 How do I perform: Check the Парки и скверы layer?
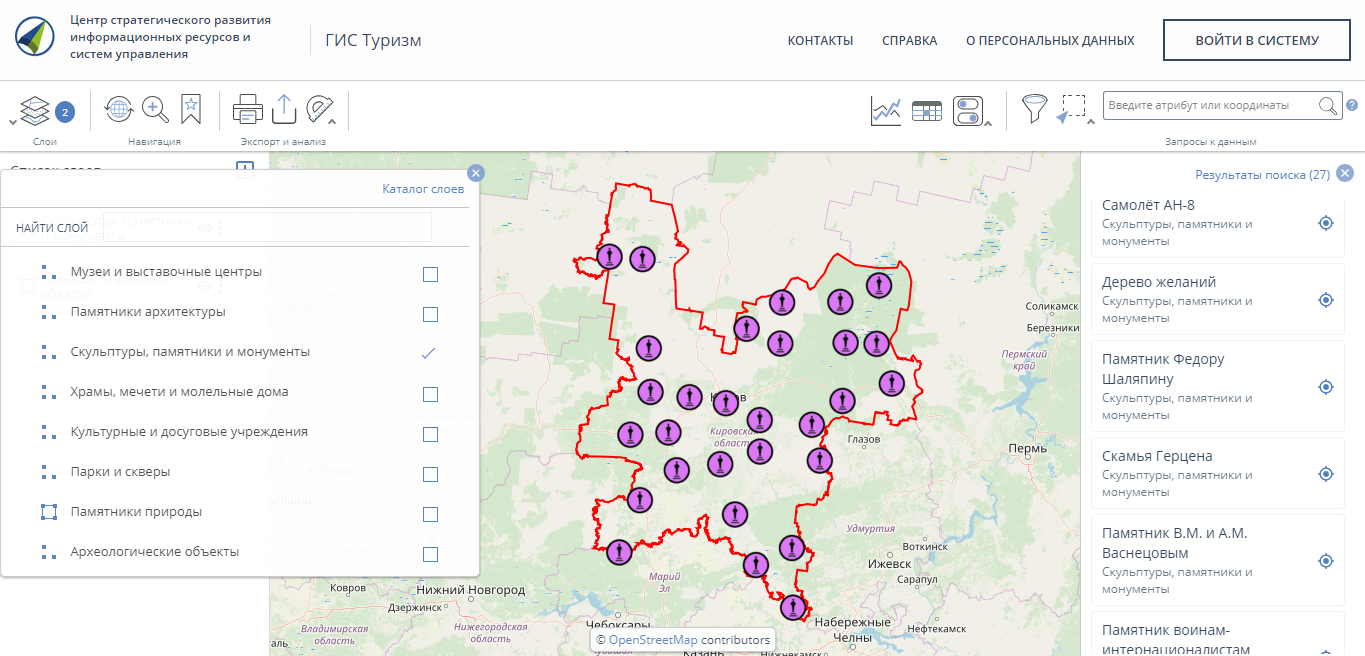[430, 474]
